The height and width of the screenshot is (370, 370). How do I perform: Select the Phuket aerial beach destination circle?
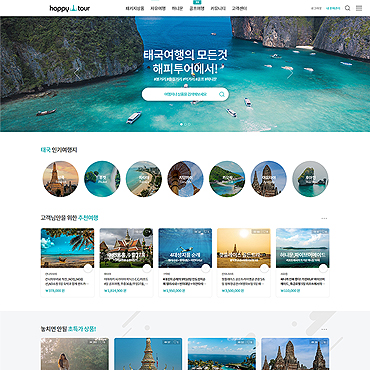pos(102,179)
